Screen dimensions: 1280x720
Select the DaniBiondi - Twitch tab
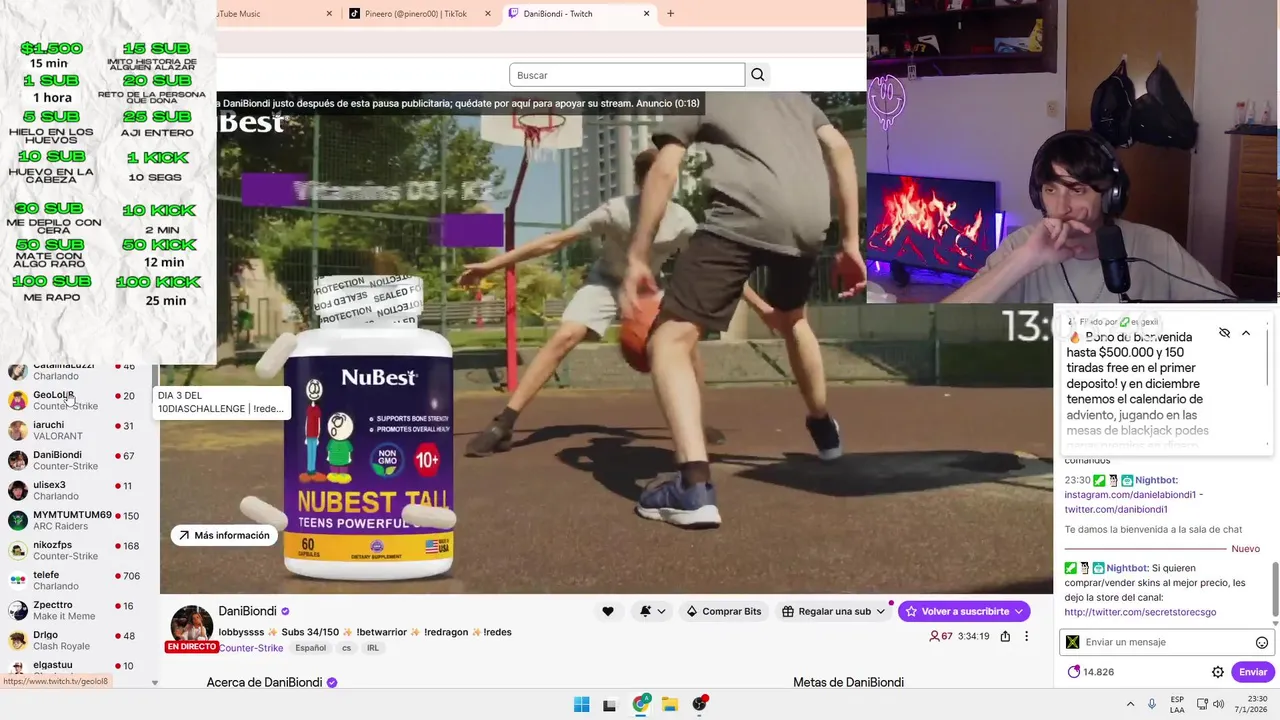pos(579,13)
